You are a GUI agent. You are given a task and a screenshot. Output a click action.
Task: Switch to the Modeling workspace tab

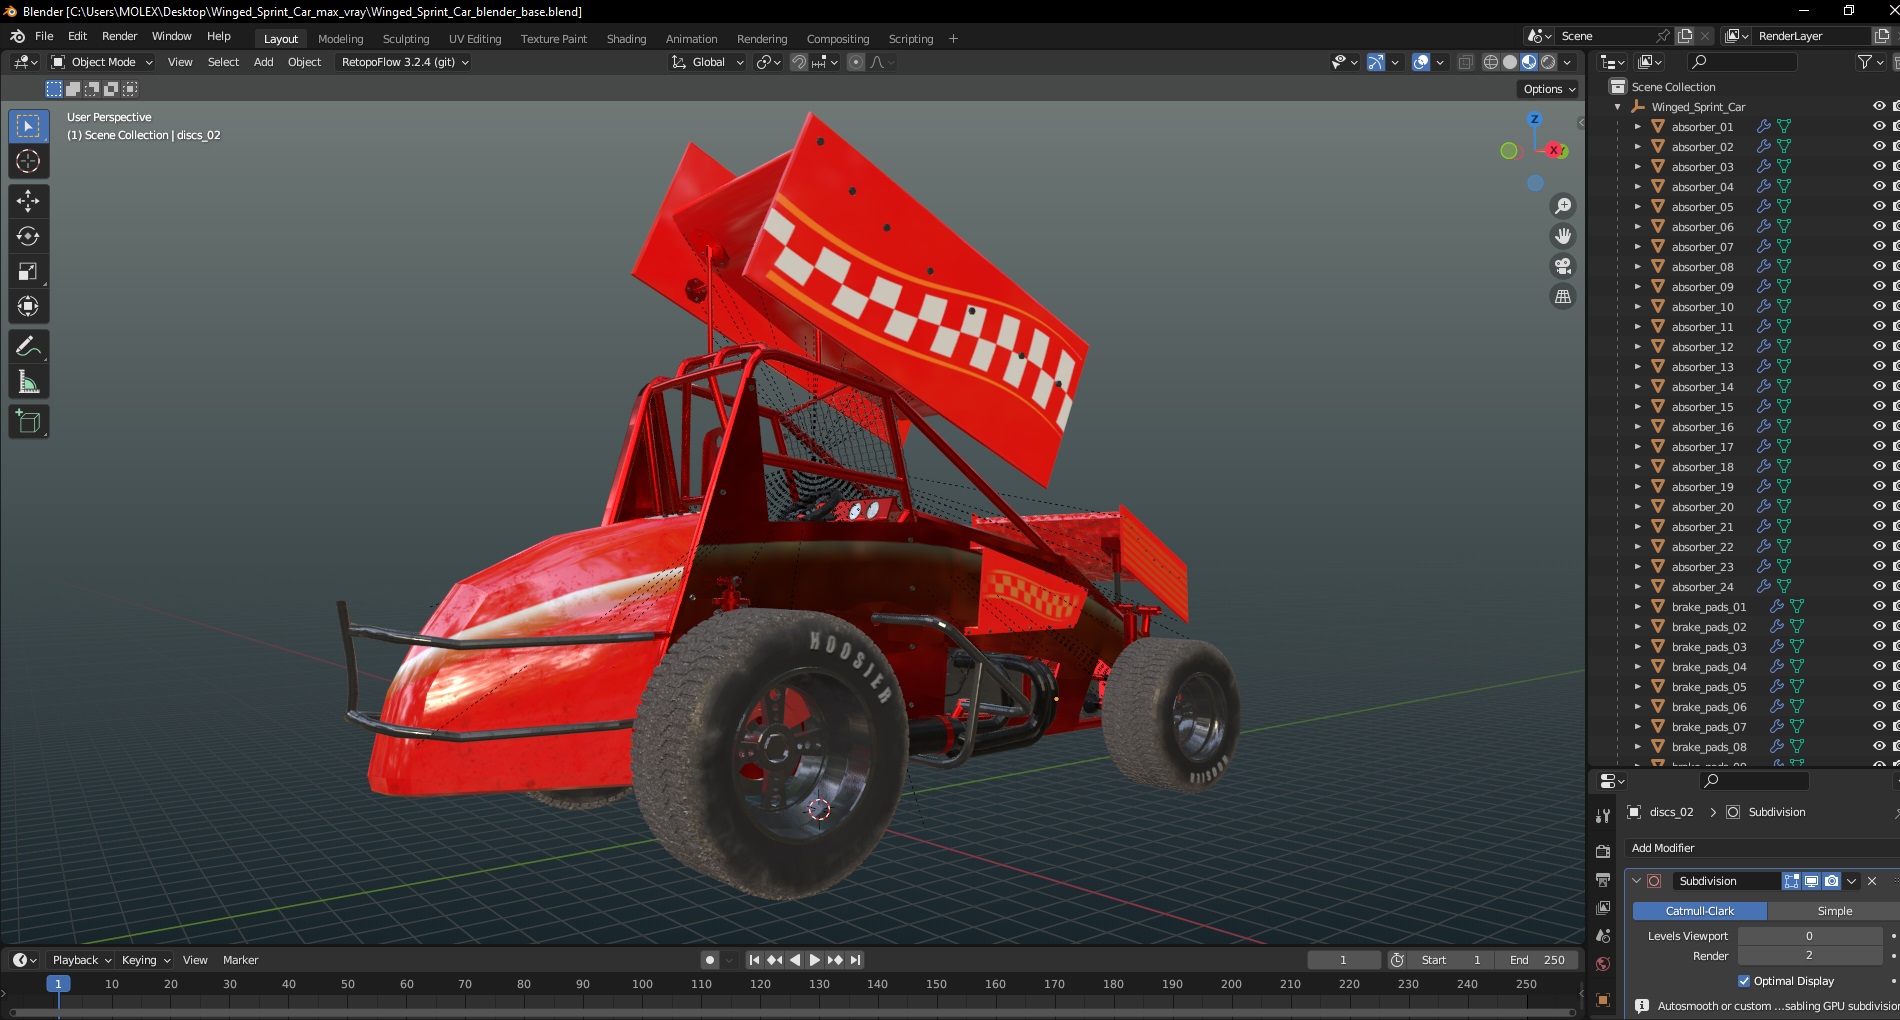(340, 39)
